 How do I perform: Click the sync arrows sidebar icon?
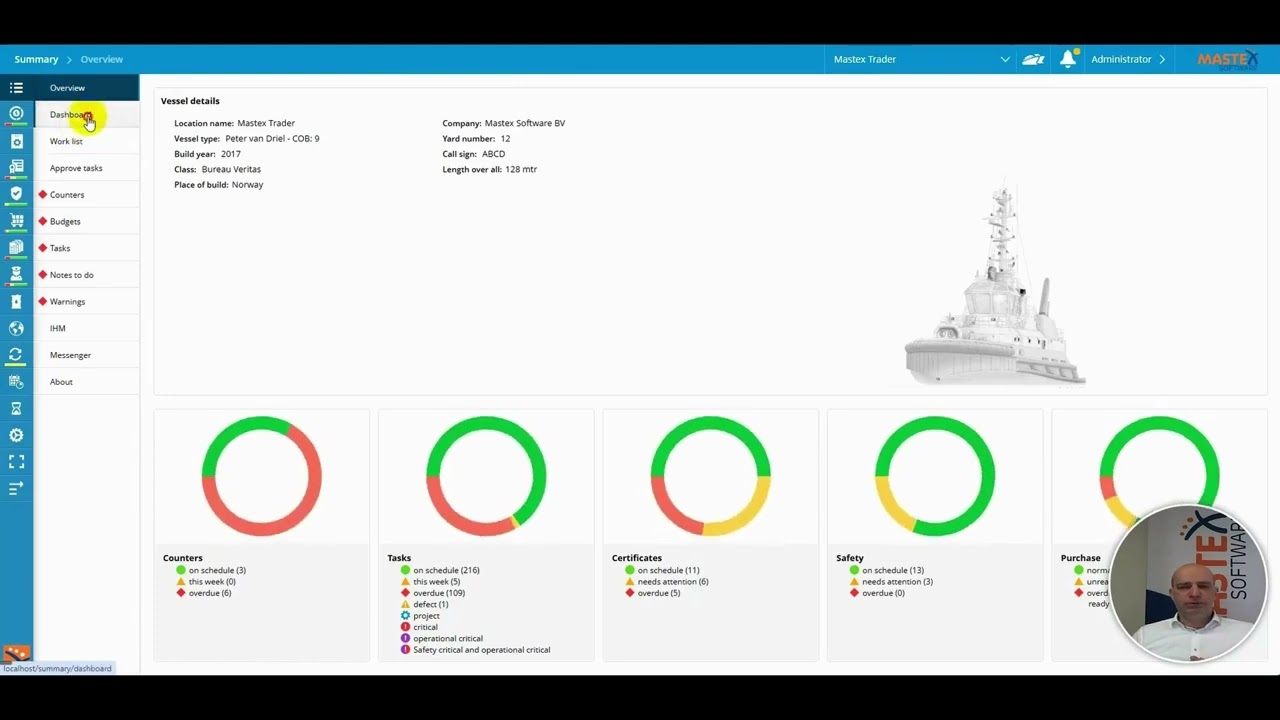tap(16, 355)
